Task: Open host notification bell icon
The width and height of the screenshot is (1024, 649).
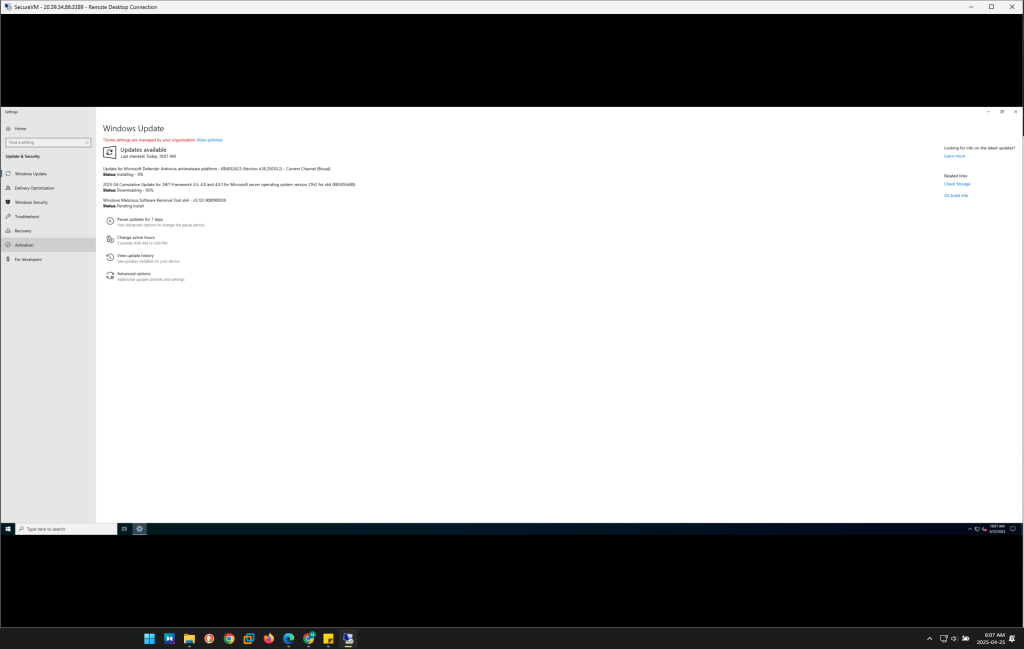Action: coord(1012,639)
